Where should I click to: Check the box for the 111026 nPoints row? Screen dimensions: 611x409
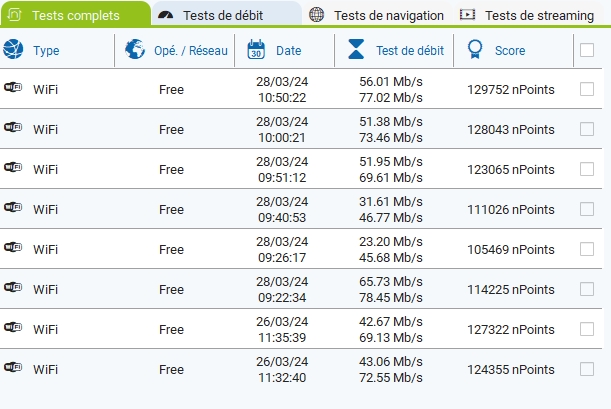point(587,209)
